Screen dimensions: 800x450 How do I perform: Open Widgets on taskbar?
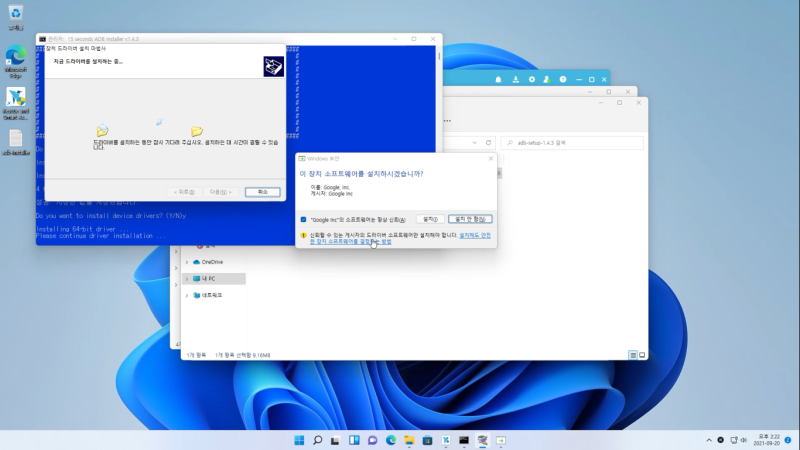pos(354,440)
